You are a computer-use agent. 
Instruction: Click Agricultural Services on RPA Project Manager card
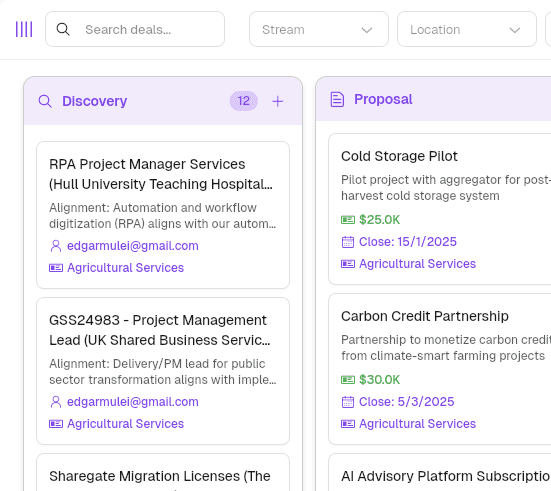(125, 268)
